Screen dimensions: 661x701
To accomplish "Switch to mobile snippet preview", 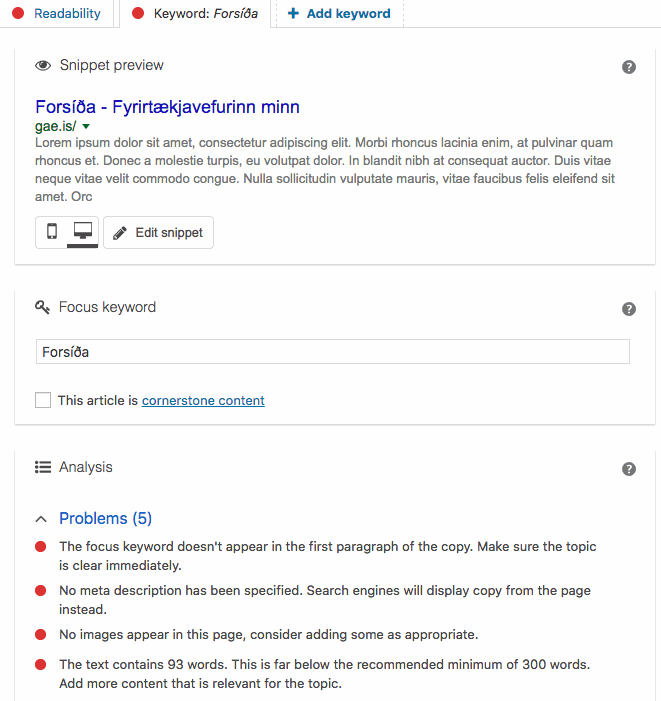I will tap(52, 232).
